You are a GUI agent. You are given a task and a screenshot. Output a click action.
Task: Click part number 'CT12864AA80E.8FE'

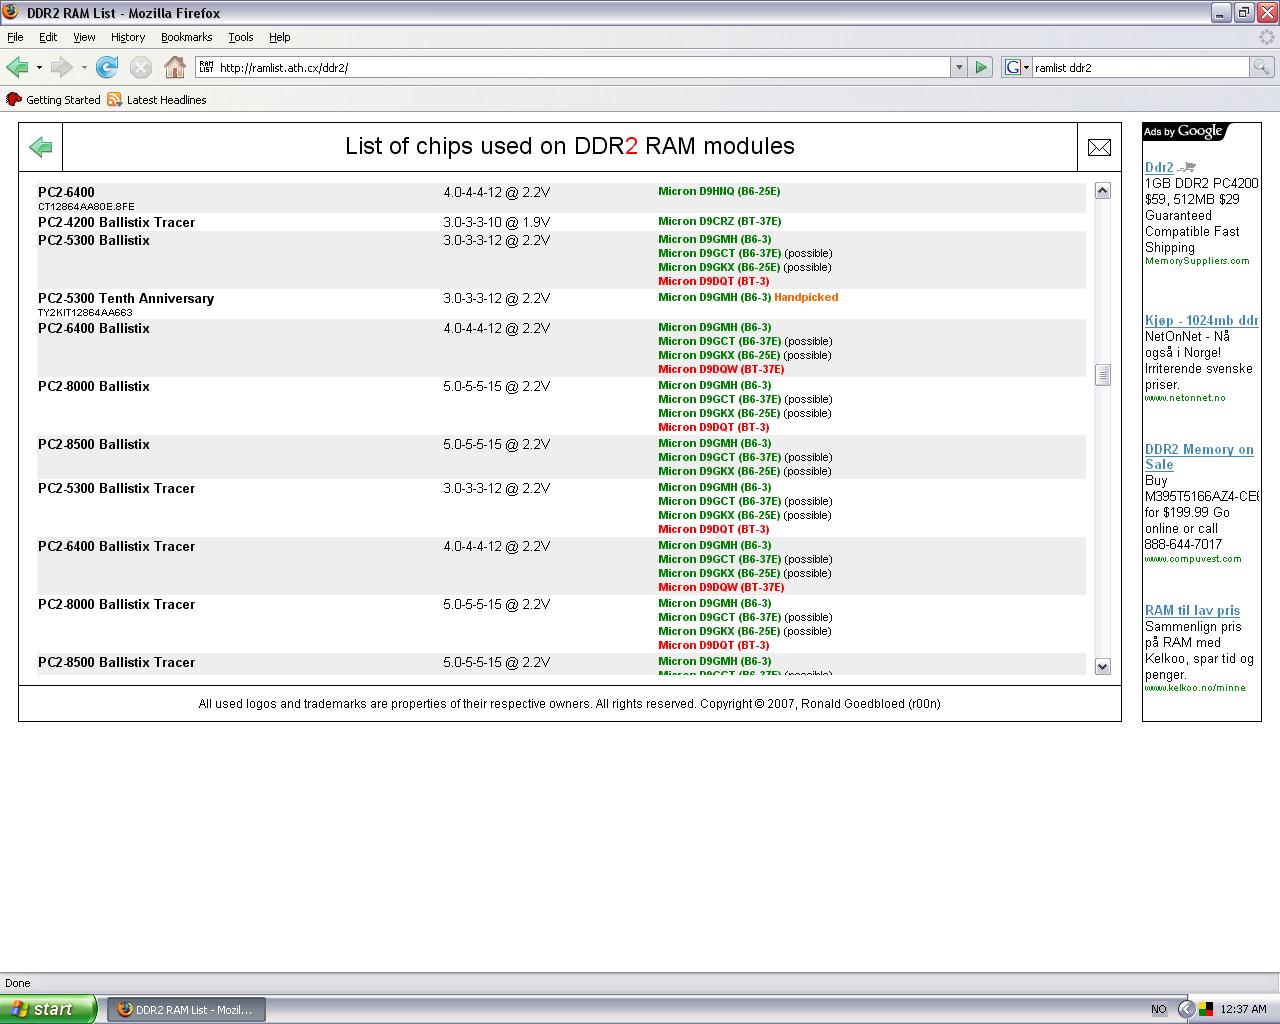(86, 207)
